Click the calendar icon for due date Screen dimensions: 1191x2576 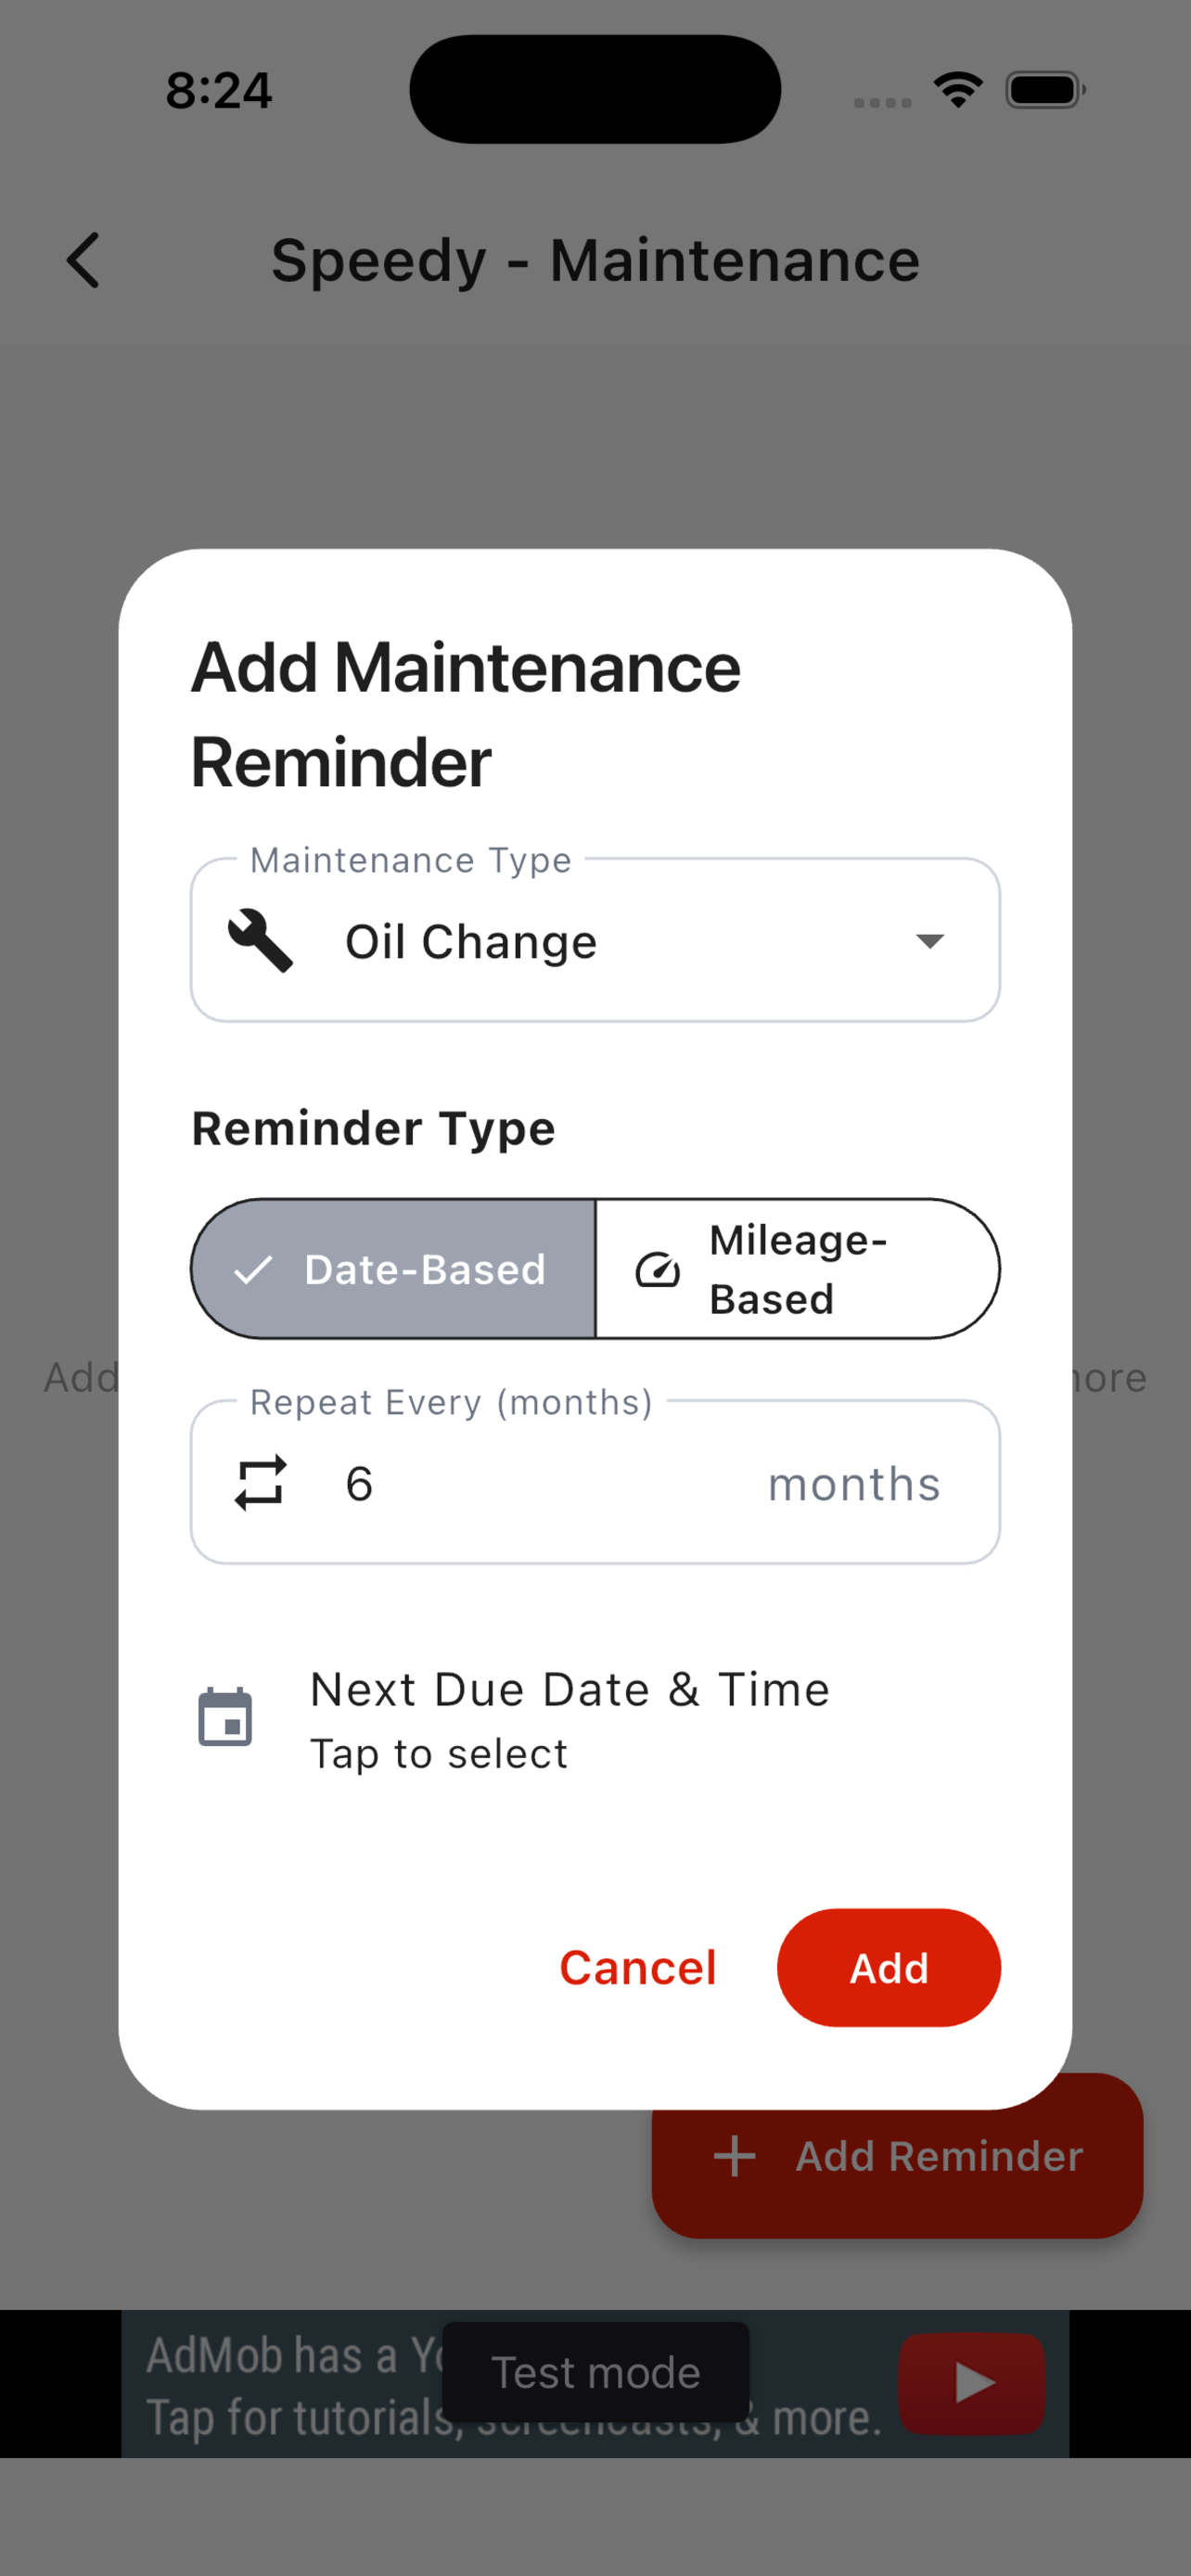[225, 1717]
